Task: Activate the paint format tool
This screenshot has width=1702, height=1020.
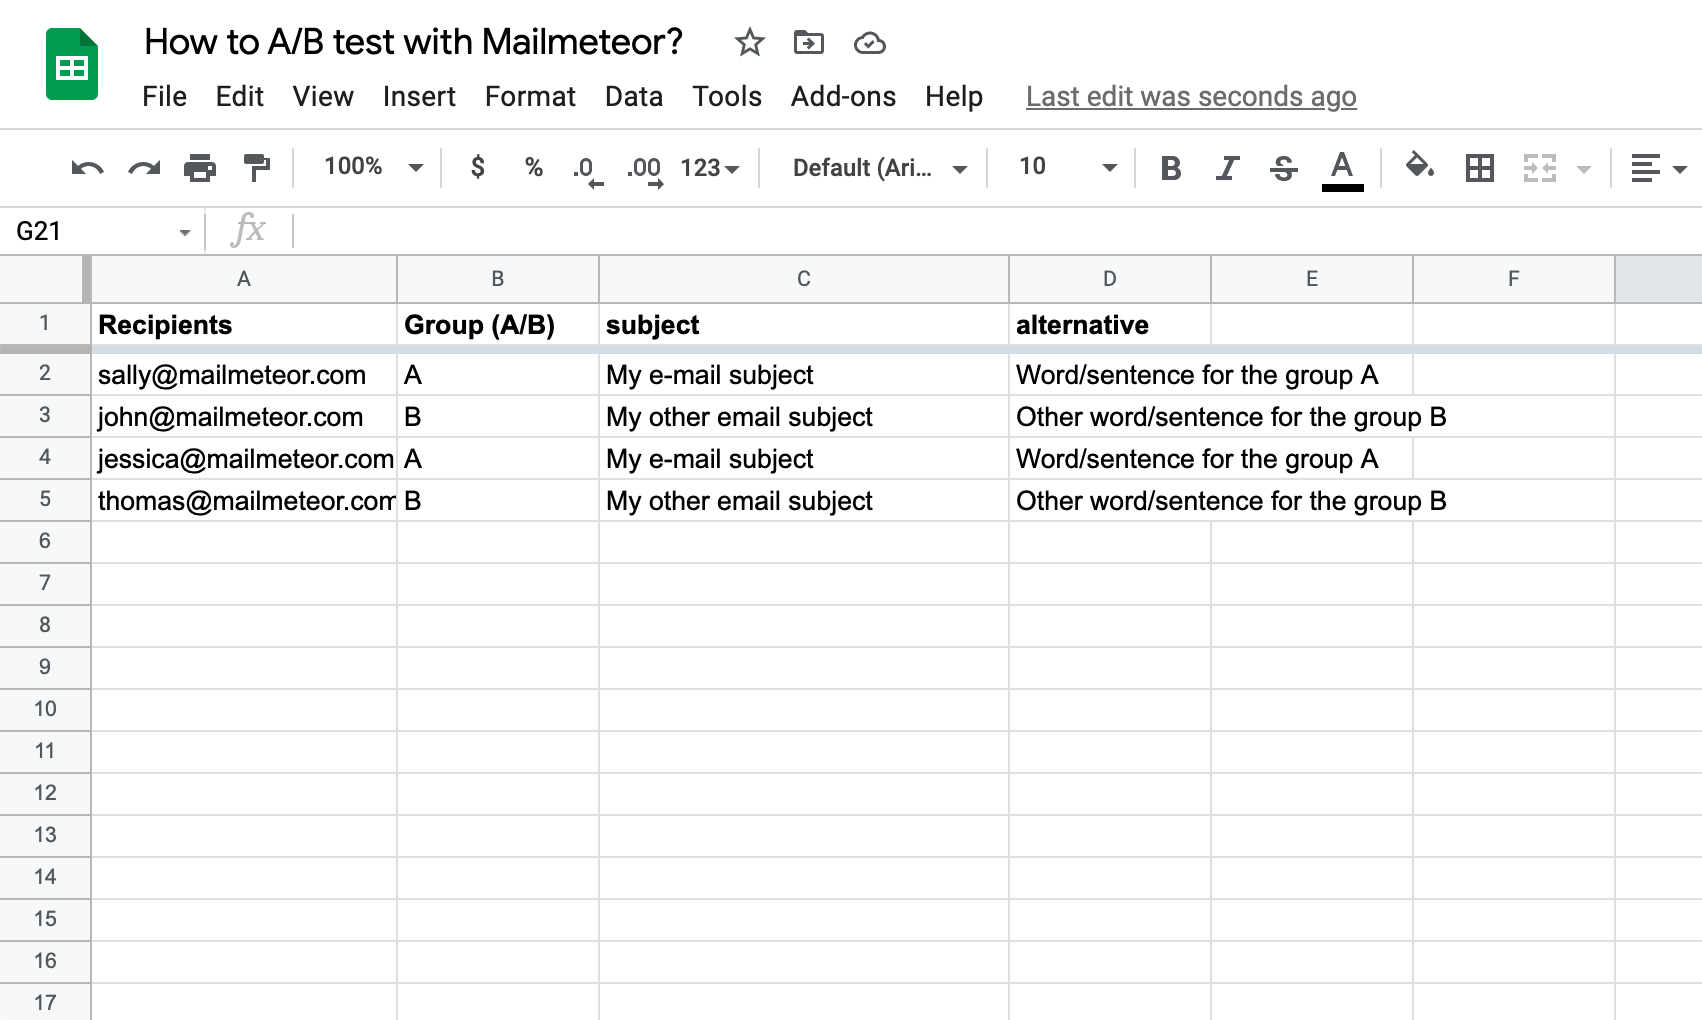Action: coord(257,168)
